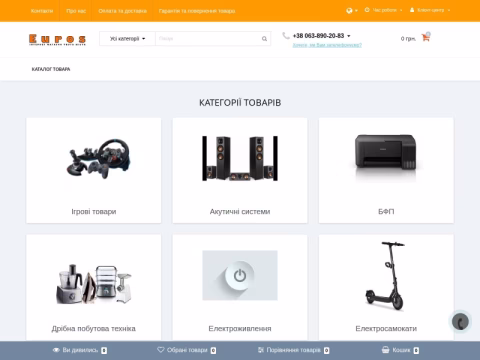Click 'Ви дивились' in the bottom bar
Image resolution: width=480 pixels, height=360 pixels.
80,350
